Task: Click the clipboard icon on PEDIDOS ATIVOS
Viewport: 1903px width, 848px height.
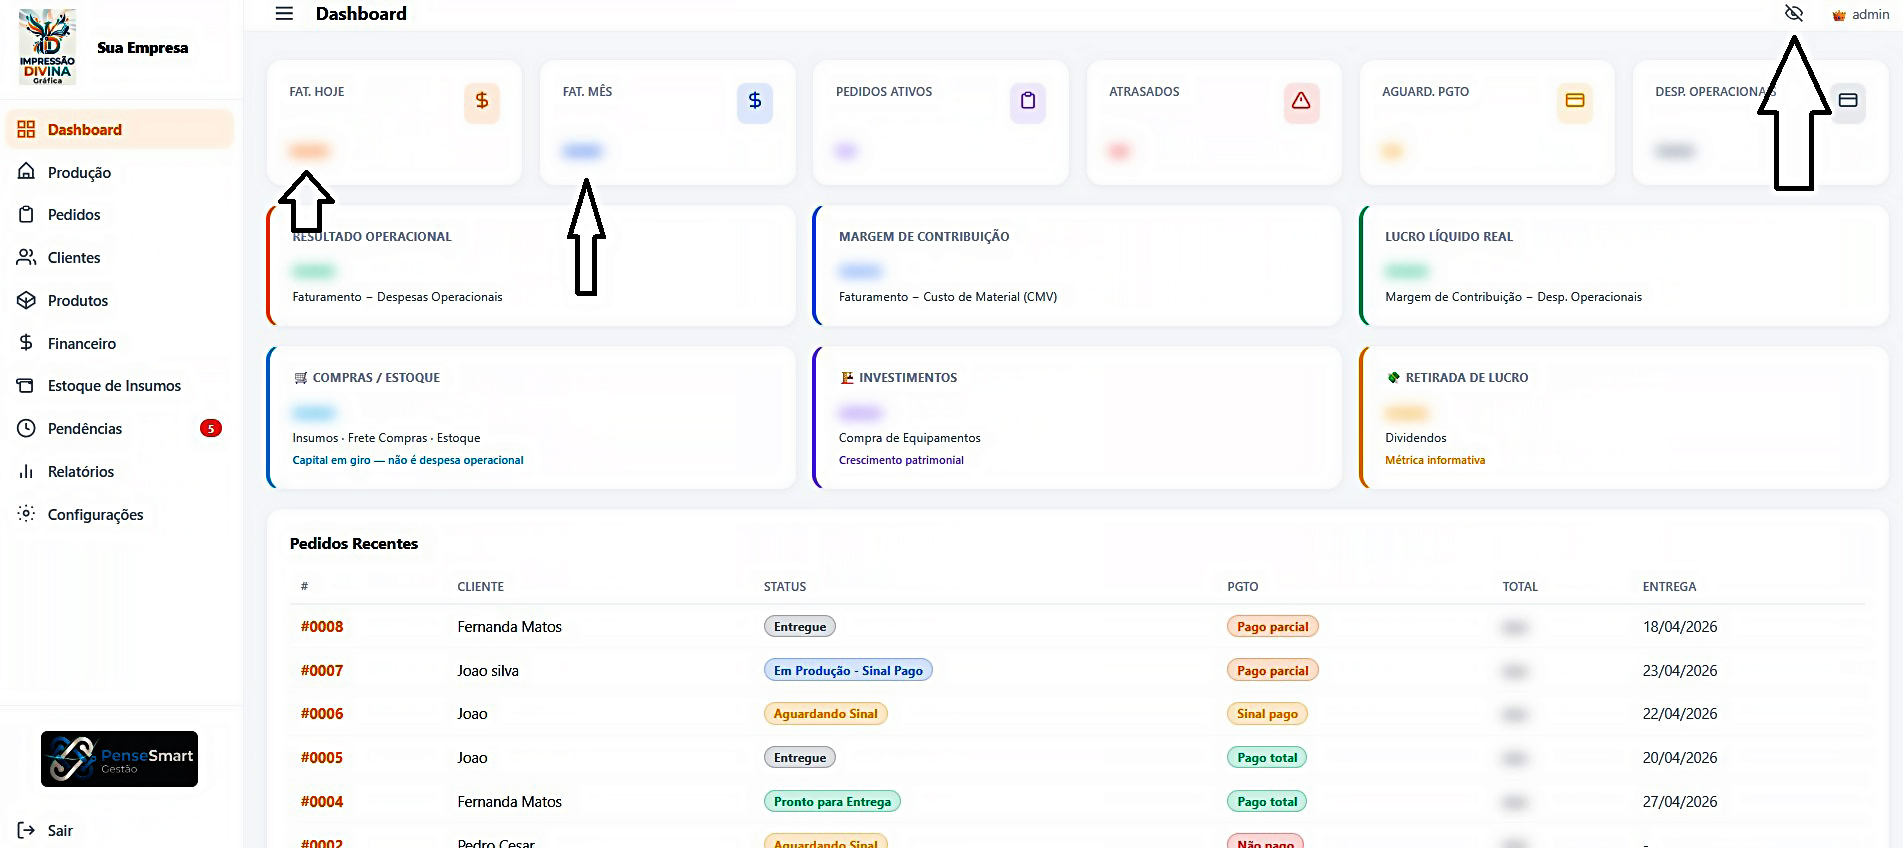Action: tap(1028, 101)
